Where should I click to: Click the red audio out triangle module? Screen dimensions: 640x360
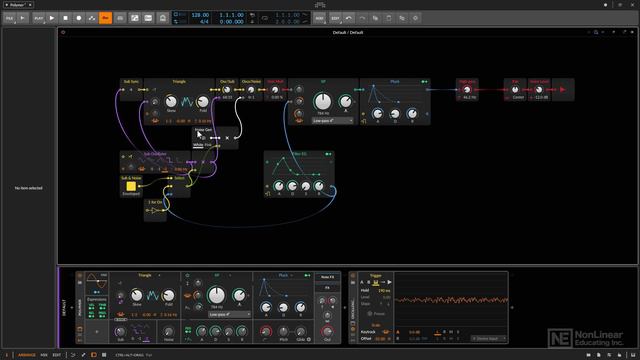point(563,90)
